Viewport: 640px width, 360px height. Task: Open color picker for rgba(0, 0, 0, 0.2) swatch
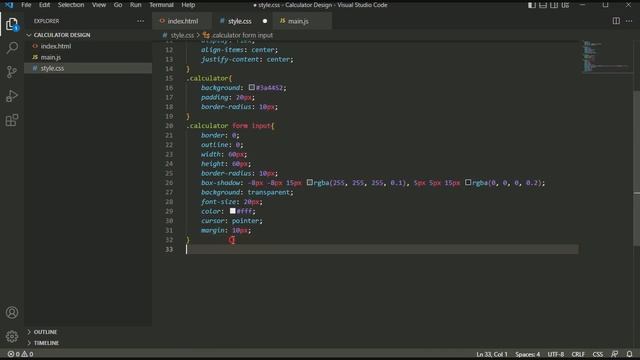pyautogui.click(x=468, y=182)
